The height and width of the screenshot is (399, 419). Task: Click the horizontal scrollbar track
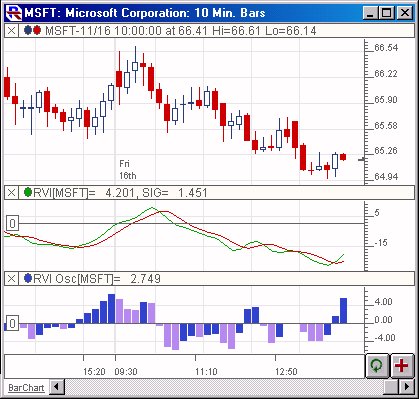223,387
